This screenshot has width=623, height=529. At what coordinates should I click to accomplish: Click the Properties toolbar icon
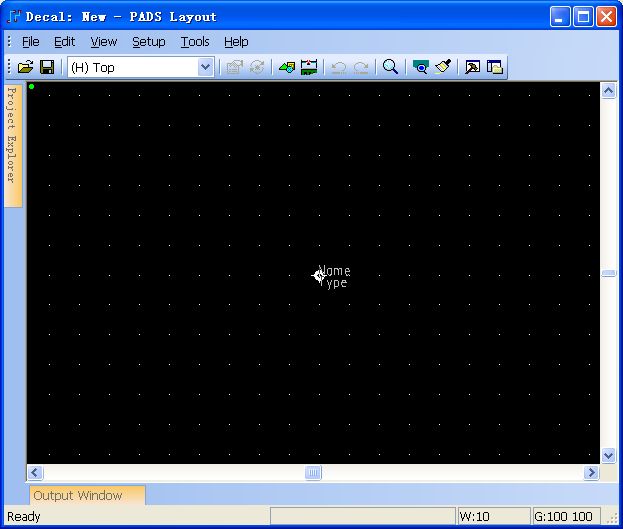pyautogui.click(x=234, y=67)
